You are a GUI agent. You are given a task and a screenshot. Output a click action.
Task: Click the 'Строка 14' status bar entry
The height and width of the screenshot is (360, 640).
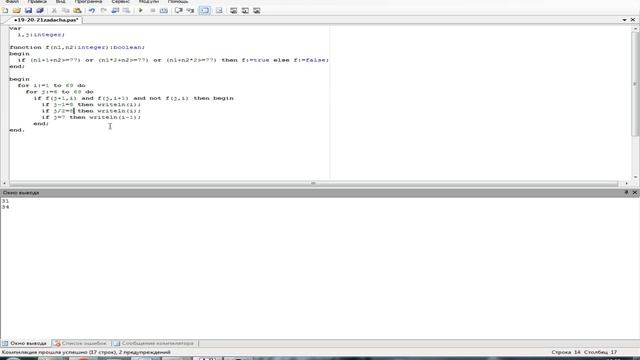[x=566, y=352]
